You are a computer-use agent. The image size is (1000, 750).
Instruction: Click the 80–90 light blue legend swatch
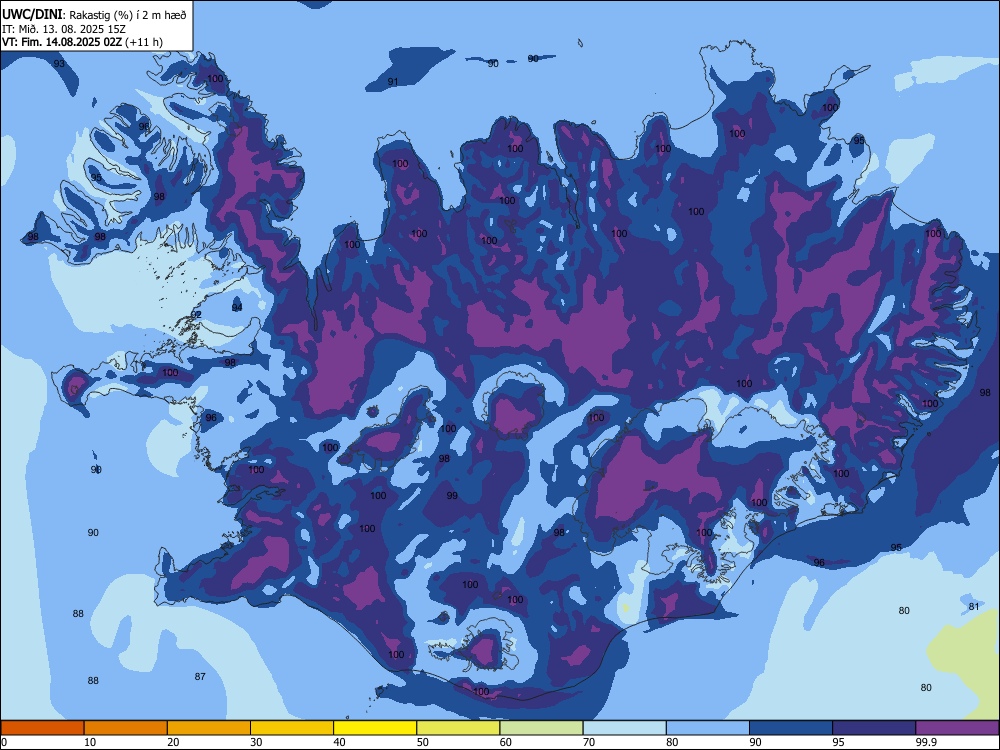[x=708, y=728]
